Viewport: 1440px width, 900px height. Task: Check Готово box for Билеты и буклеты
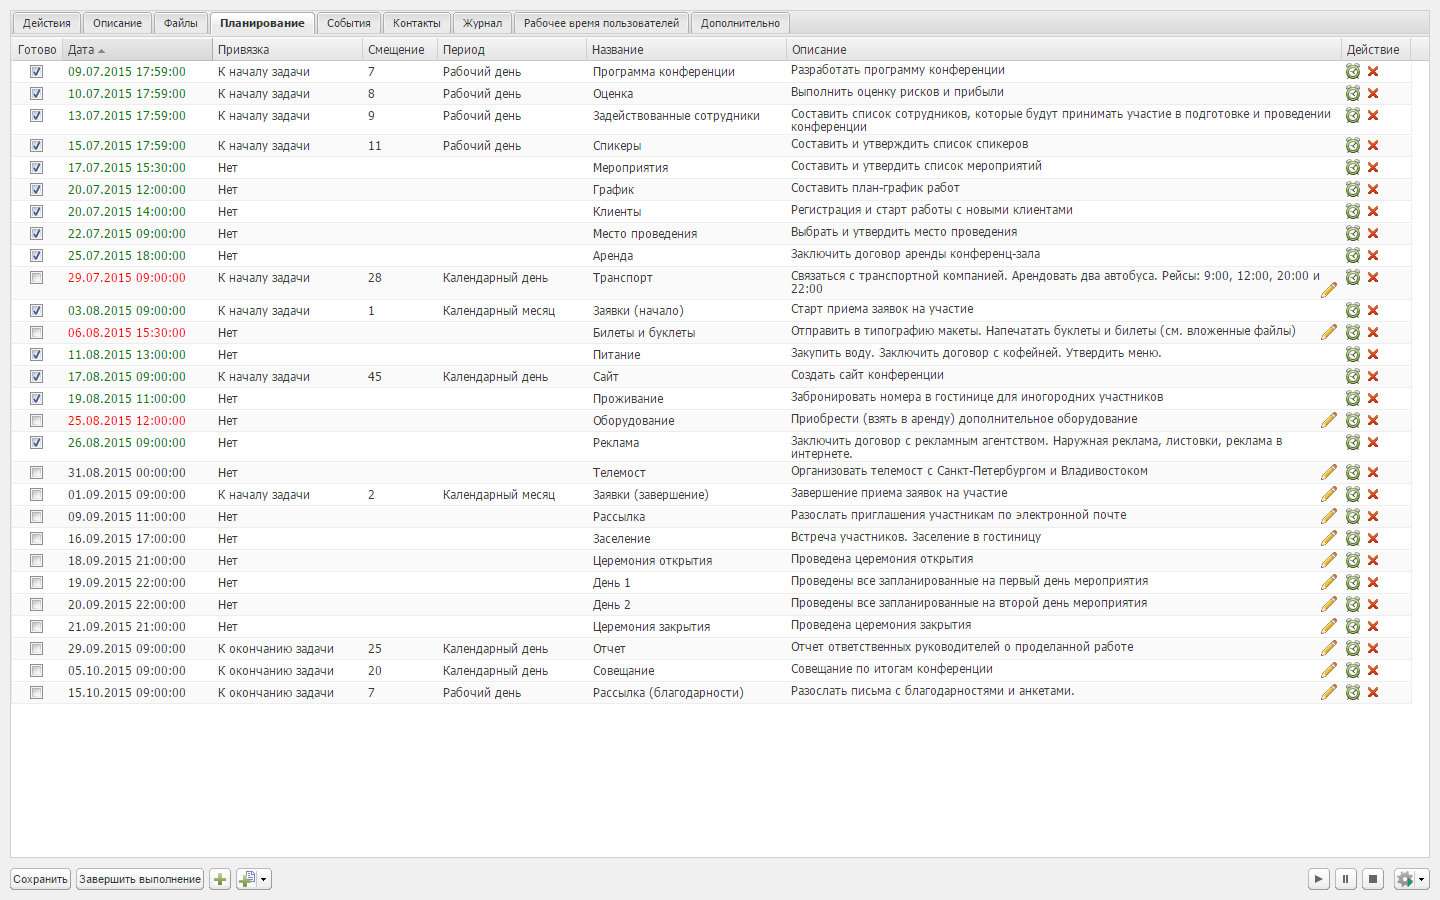click(x=37, y=333)
